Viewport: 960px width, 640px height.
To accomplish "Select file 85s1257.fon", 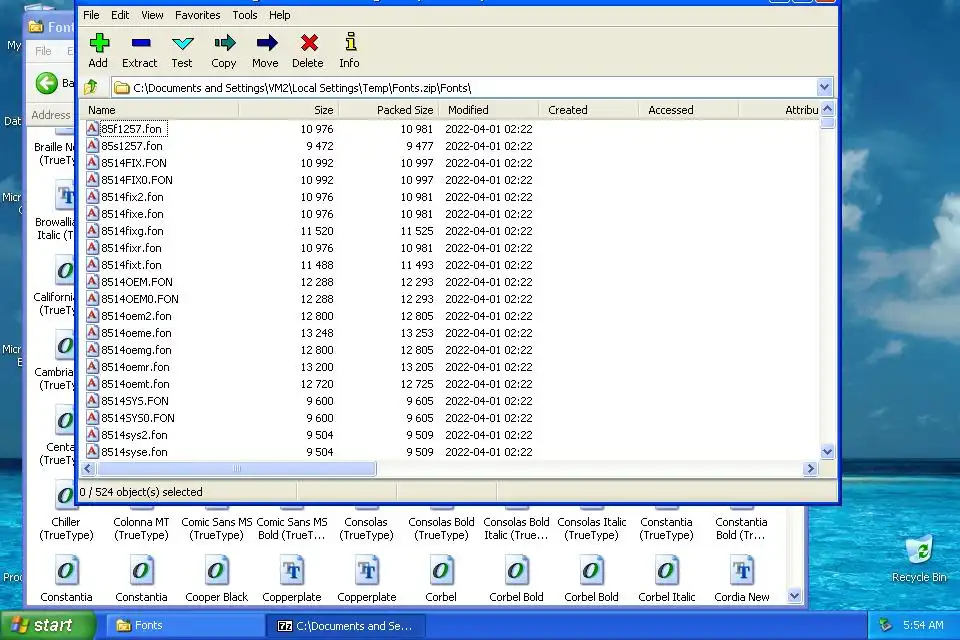I will pos(132,146).
